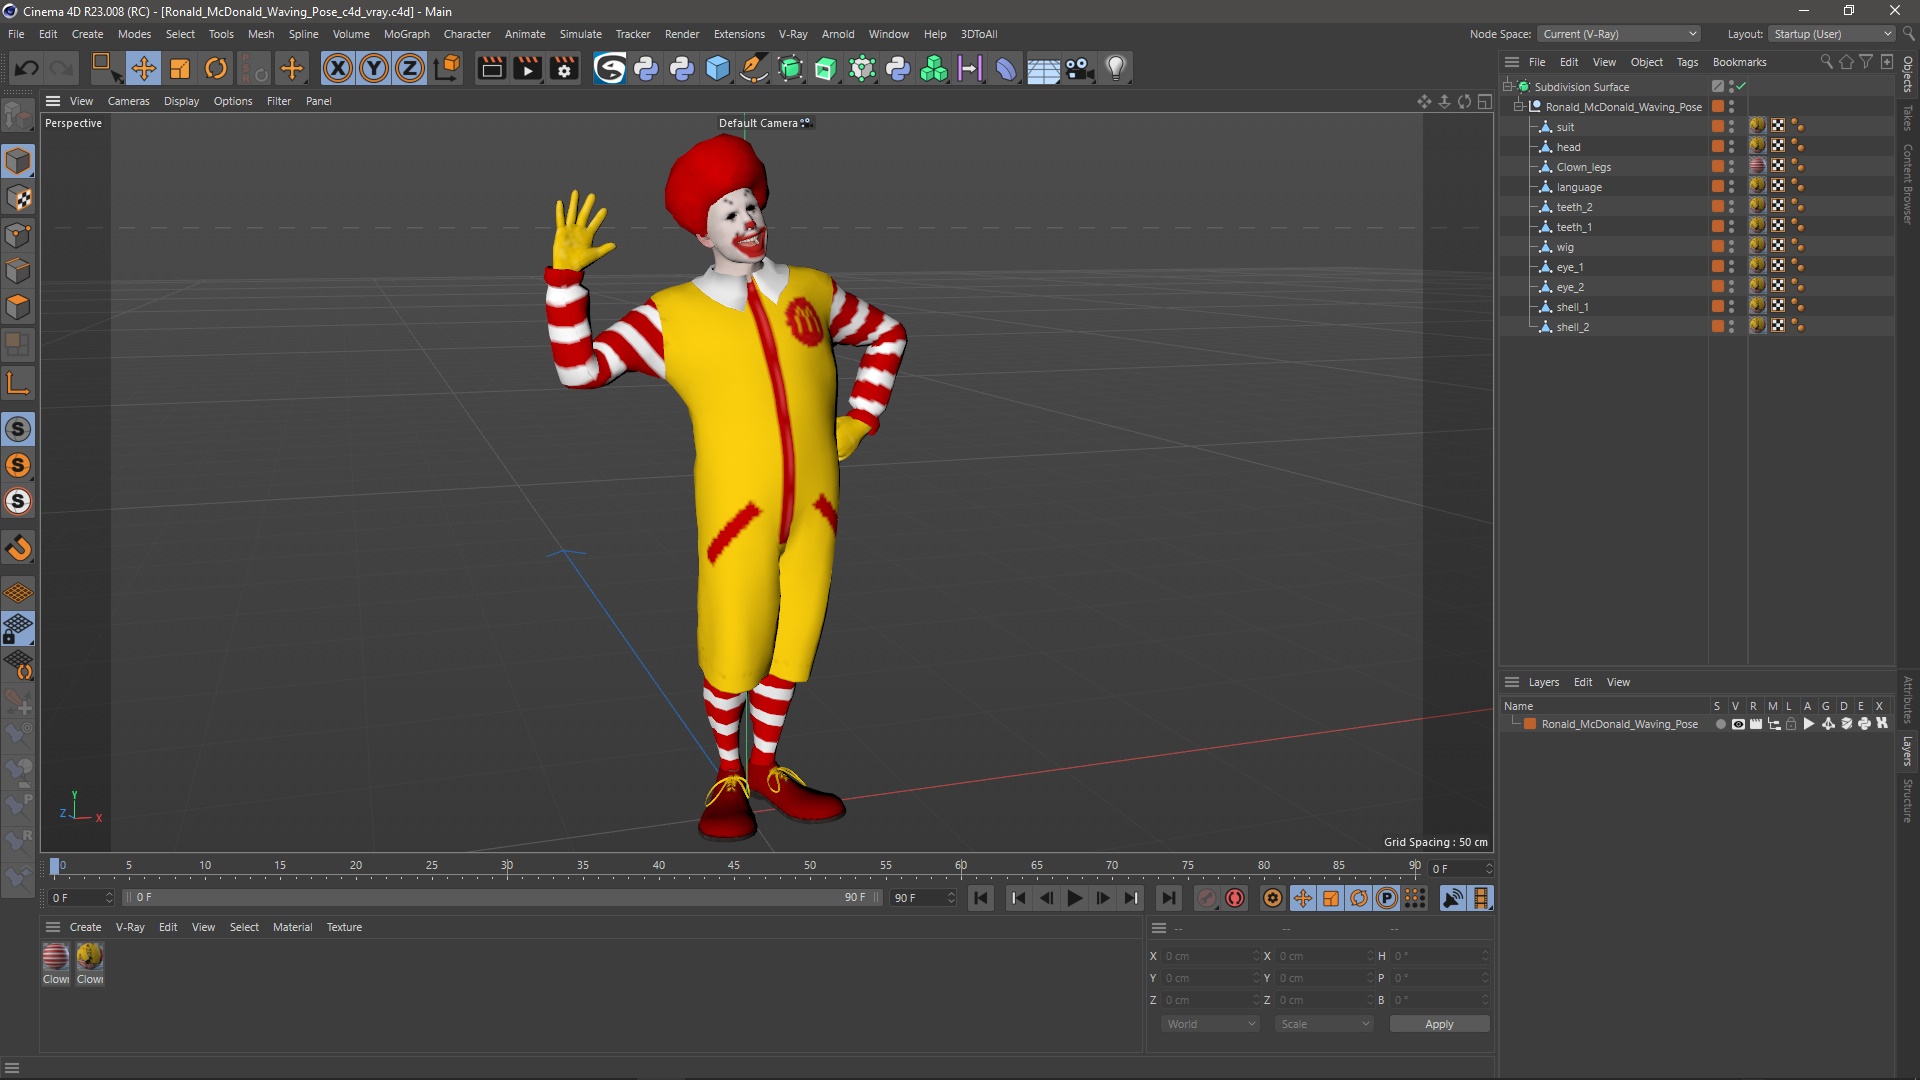The height and width of the screenshot is (1080, 1920).
Task: Click the Render View clapperboard icon
Action: (491, 68)
